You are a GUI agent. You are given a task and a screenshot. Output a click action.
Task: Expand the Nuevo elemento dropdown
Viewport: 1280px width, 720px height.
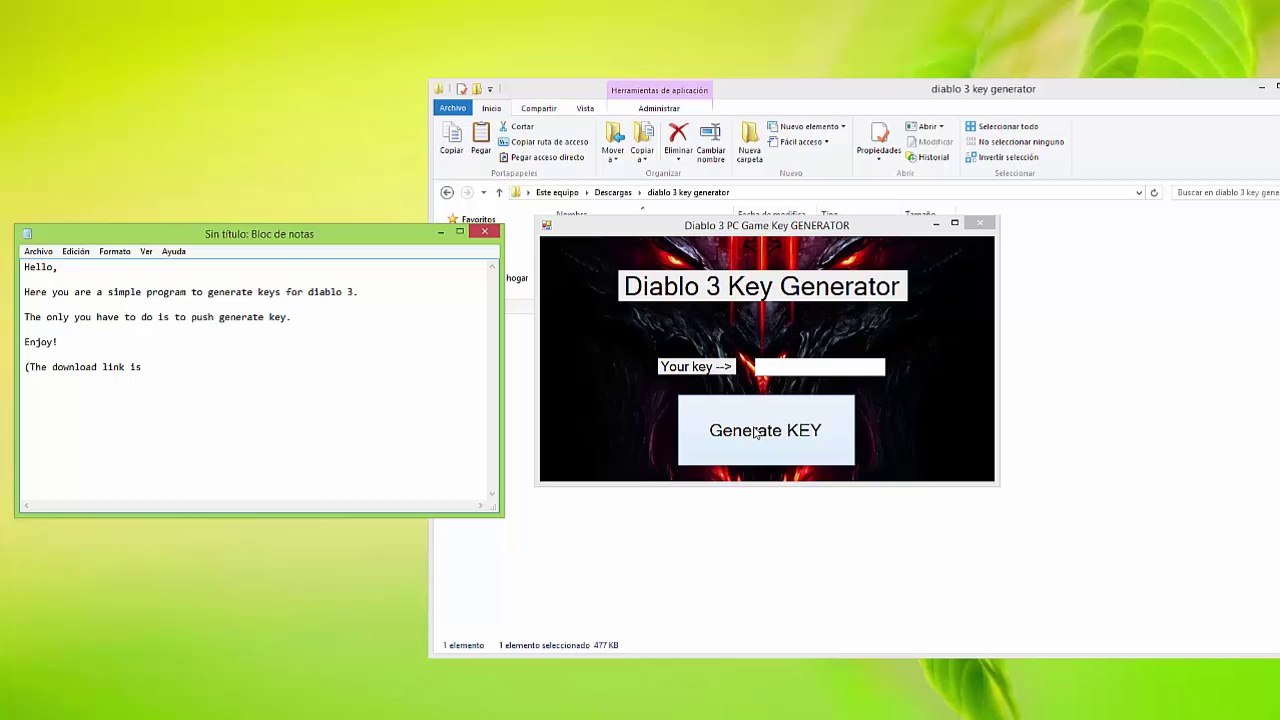pyautogui.click(x=807, y=126)
